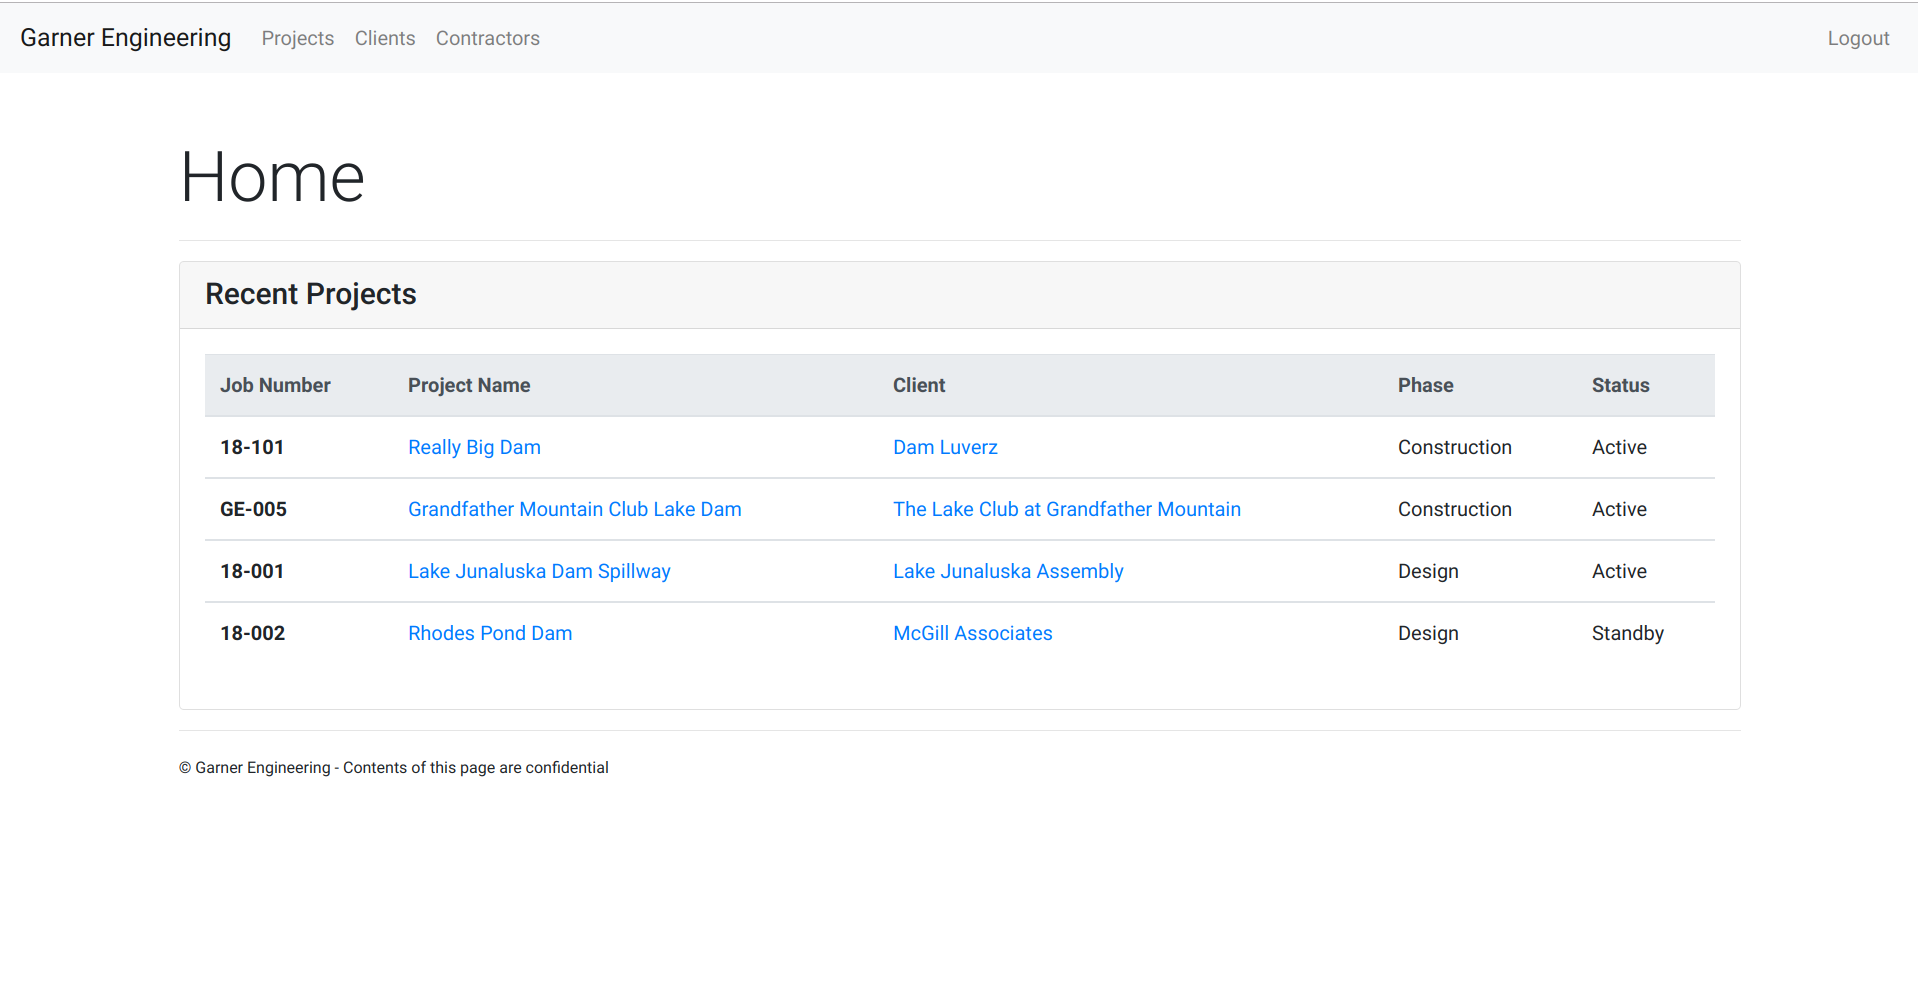Click the Home page heading
Screen dimensions: 1918x984
coord(272,177)
